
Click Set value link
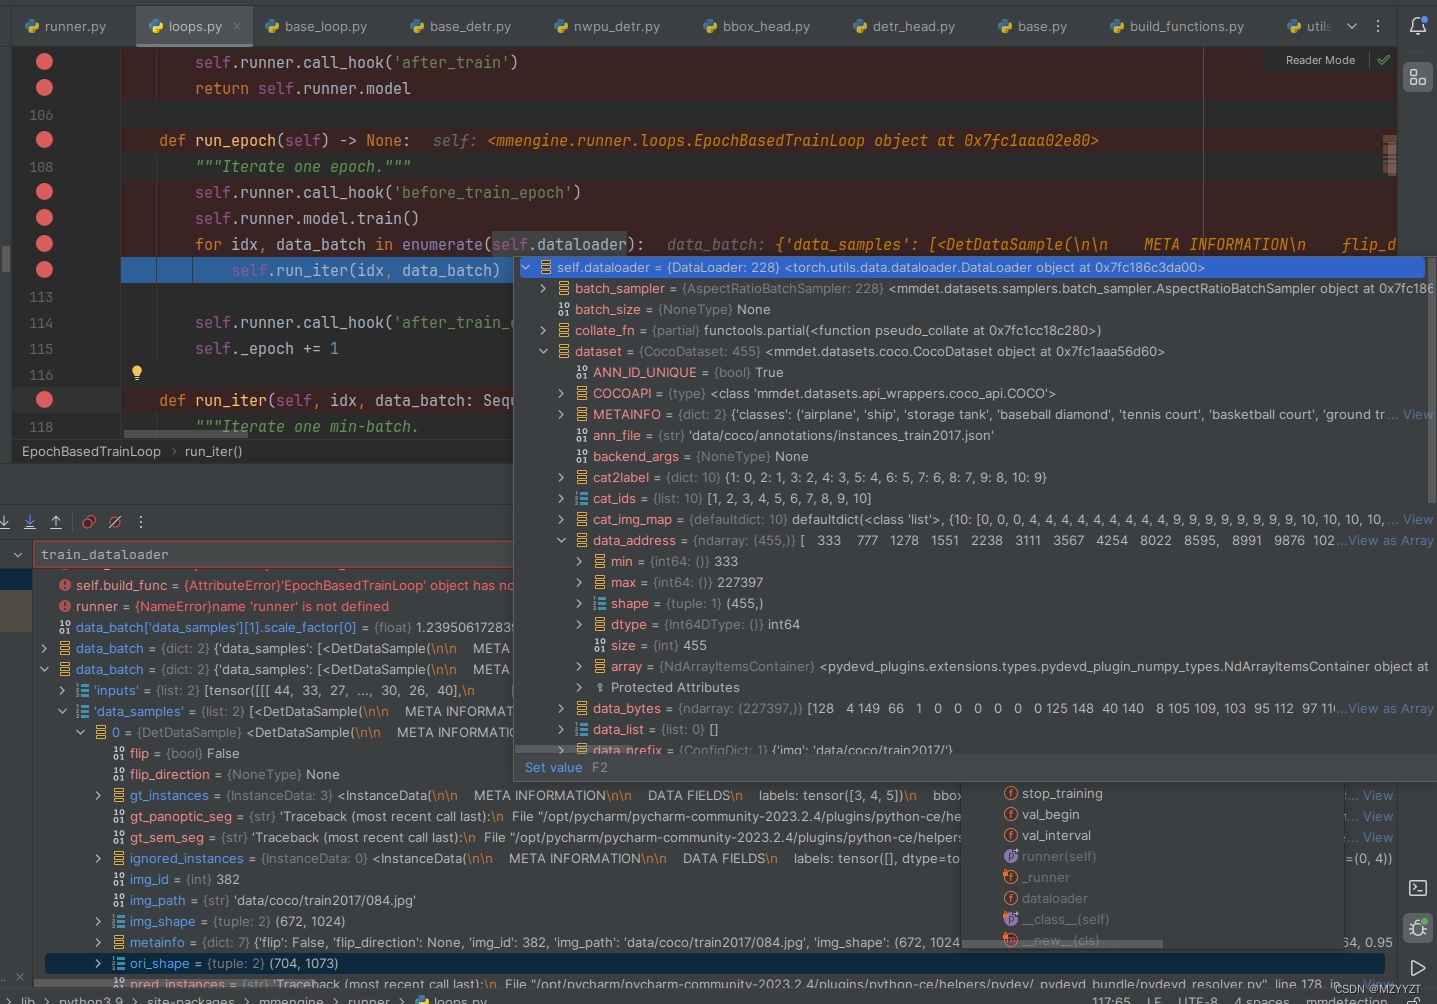(x=553, y=767)
